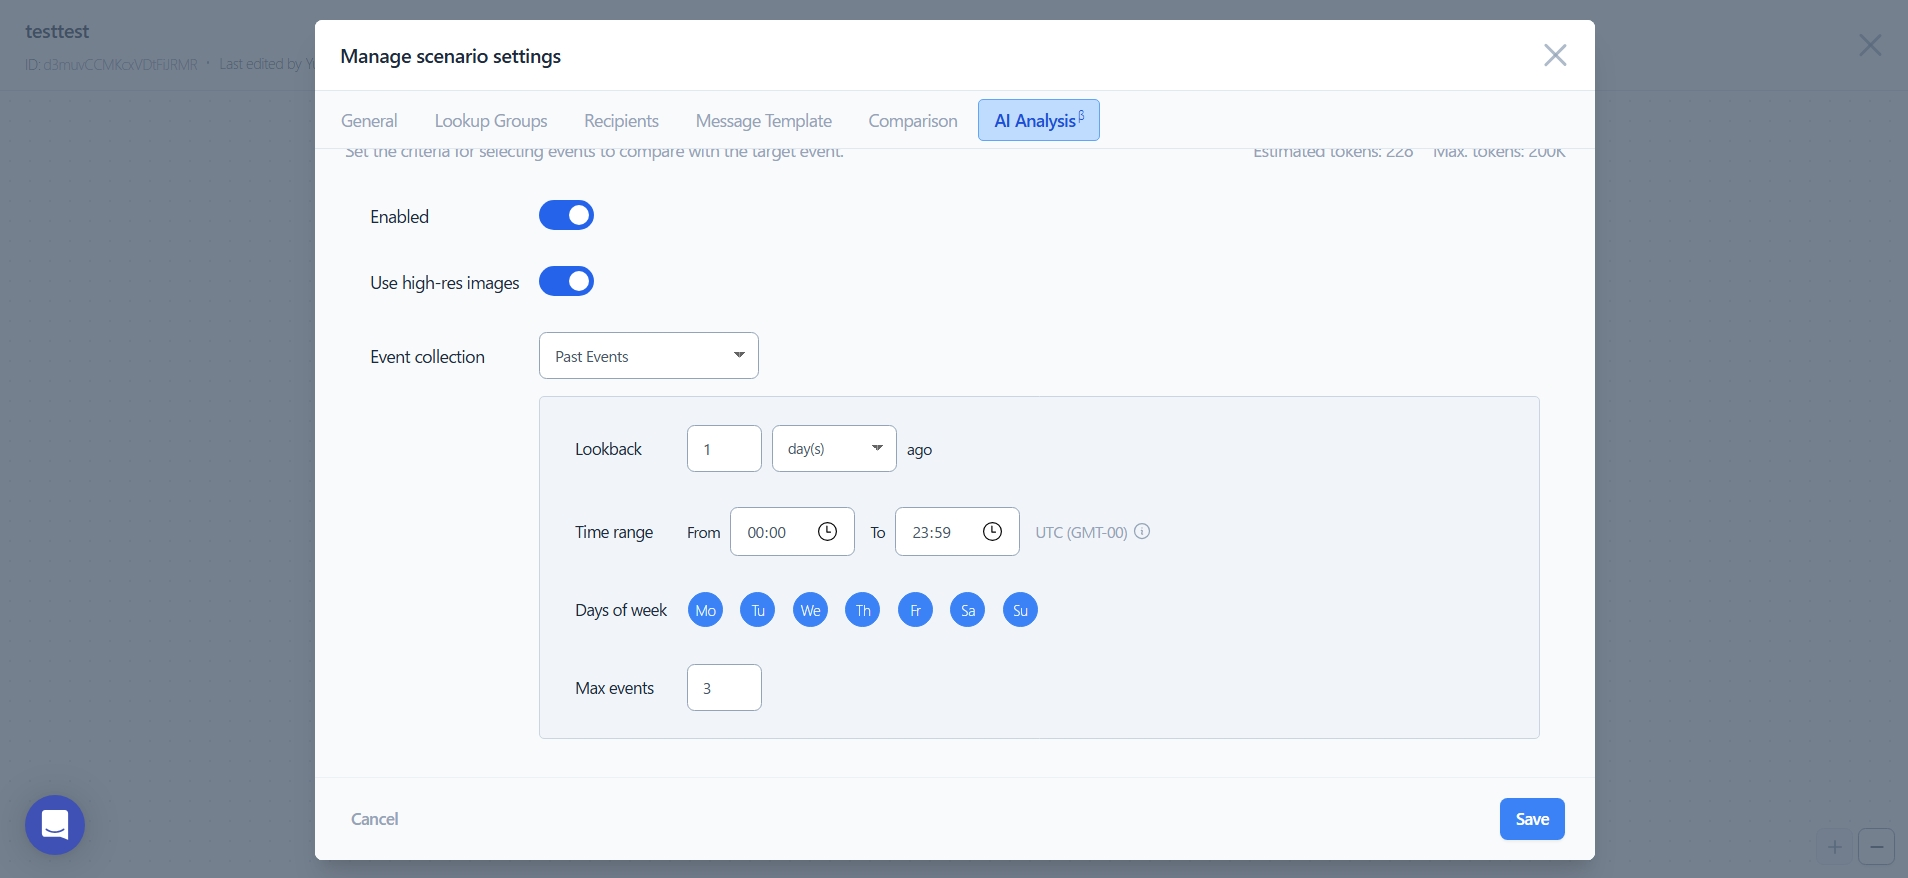This screenshot has width=1908, height=878.
Task: Toggle Saturday in Days of week
Action: pyautogui.click(x=967, y=610)
